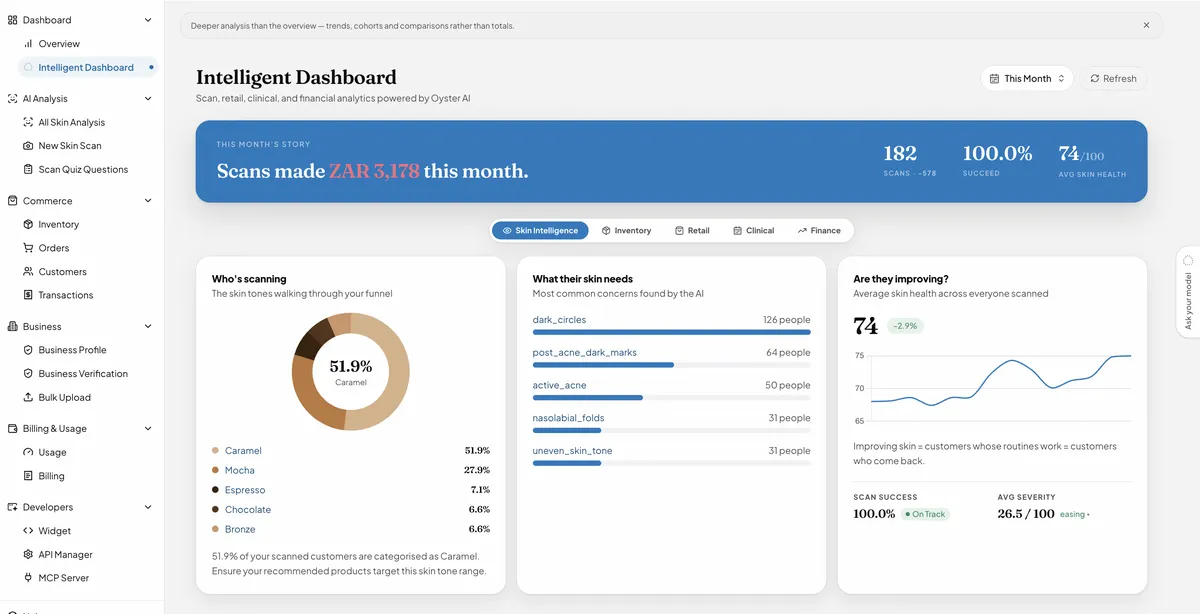This screenshot has width=1200, height=614.
Task: Click the MCP Server icon
Action: [28, 578]
